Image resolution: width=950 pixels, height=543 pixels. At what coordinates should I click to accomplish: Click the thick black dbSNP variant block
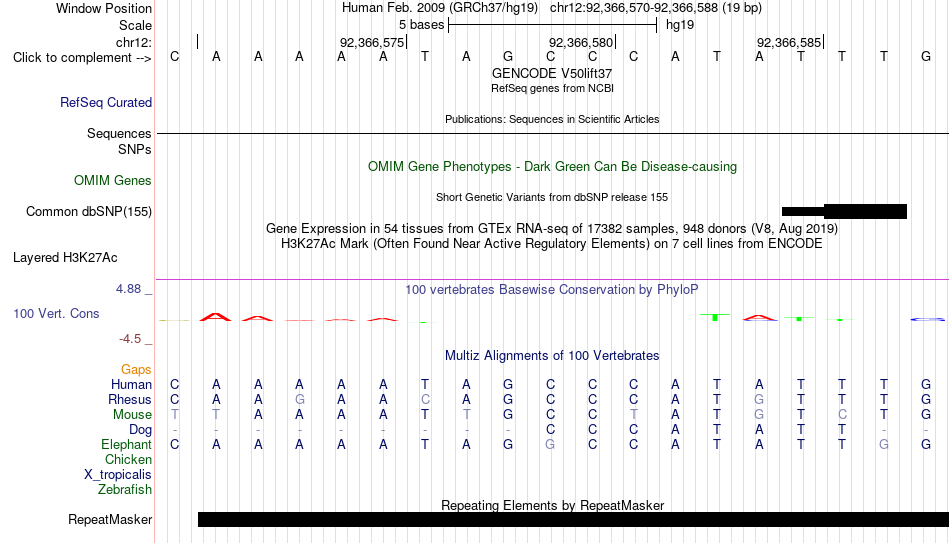click(865, 212)
